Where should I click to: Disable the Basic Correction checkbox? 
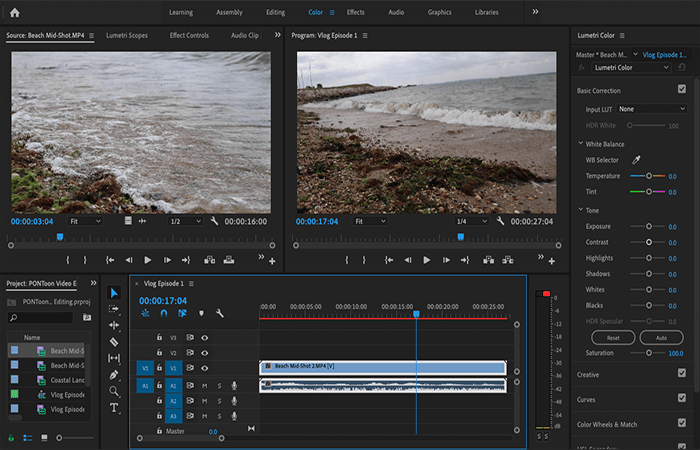(x=682, y=89)
